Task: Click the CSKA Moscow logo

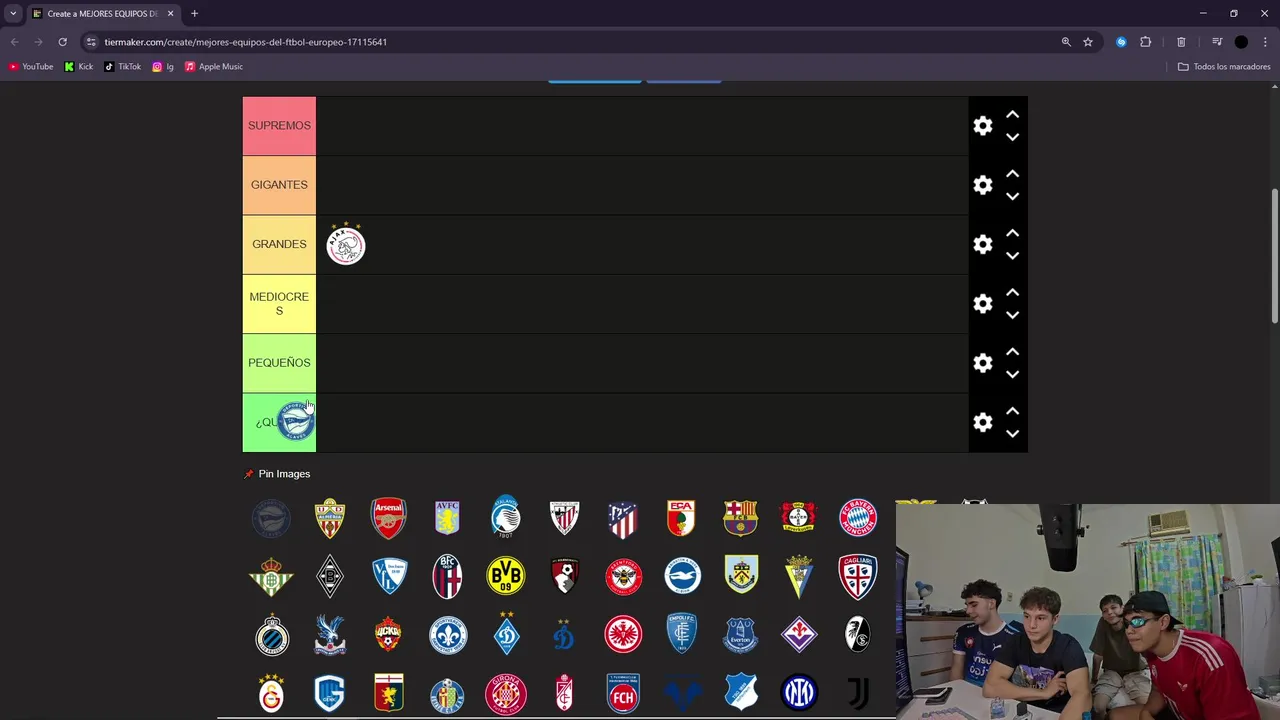Action: click(388, 635)
